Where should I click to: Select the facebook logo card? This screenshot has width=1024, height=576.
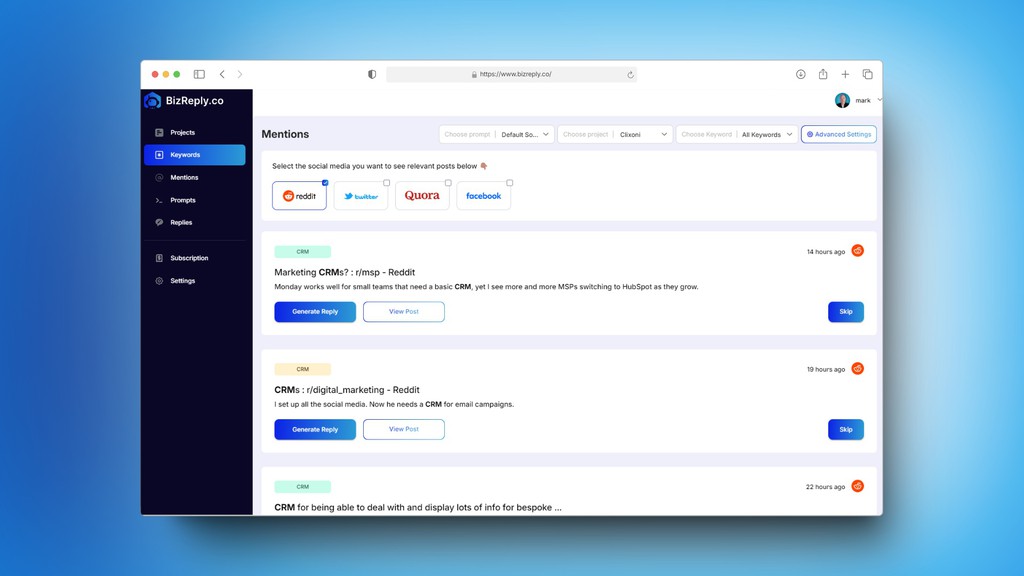483,196
